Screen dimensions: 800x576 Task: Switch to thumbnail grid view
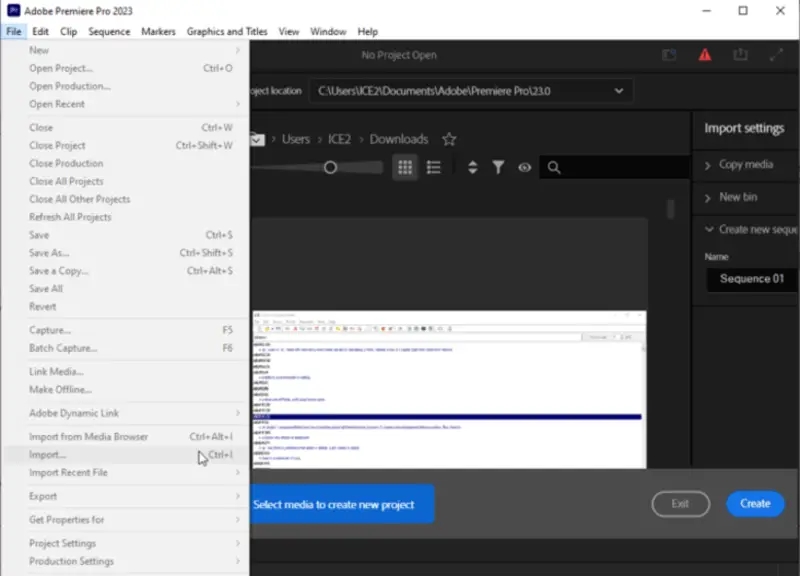(x=405, y=167)
